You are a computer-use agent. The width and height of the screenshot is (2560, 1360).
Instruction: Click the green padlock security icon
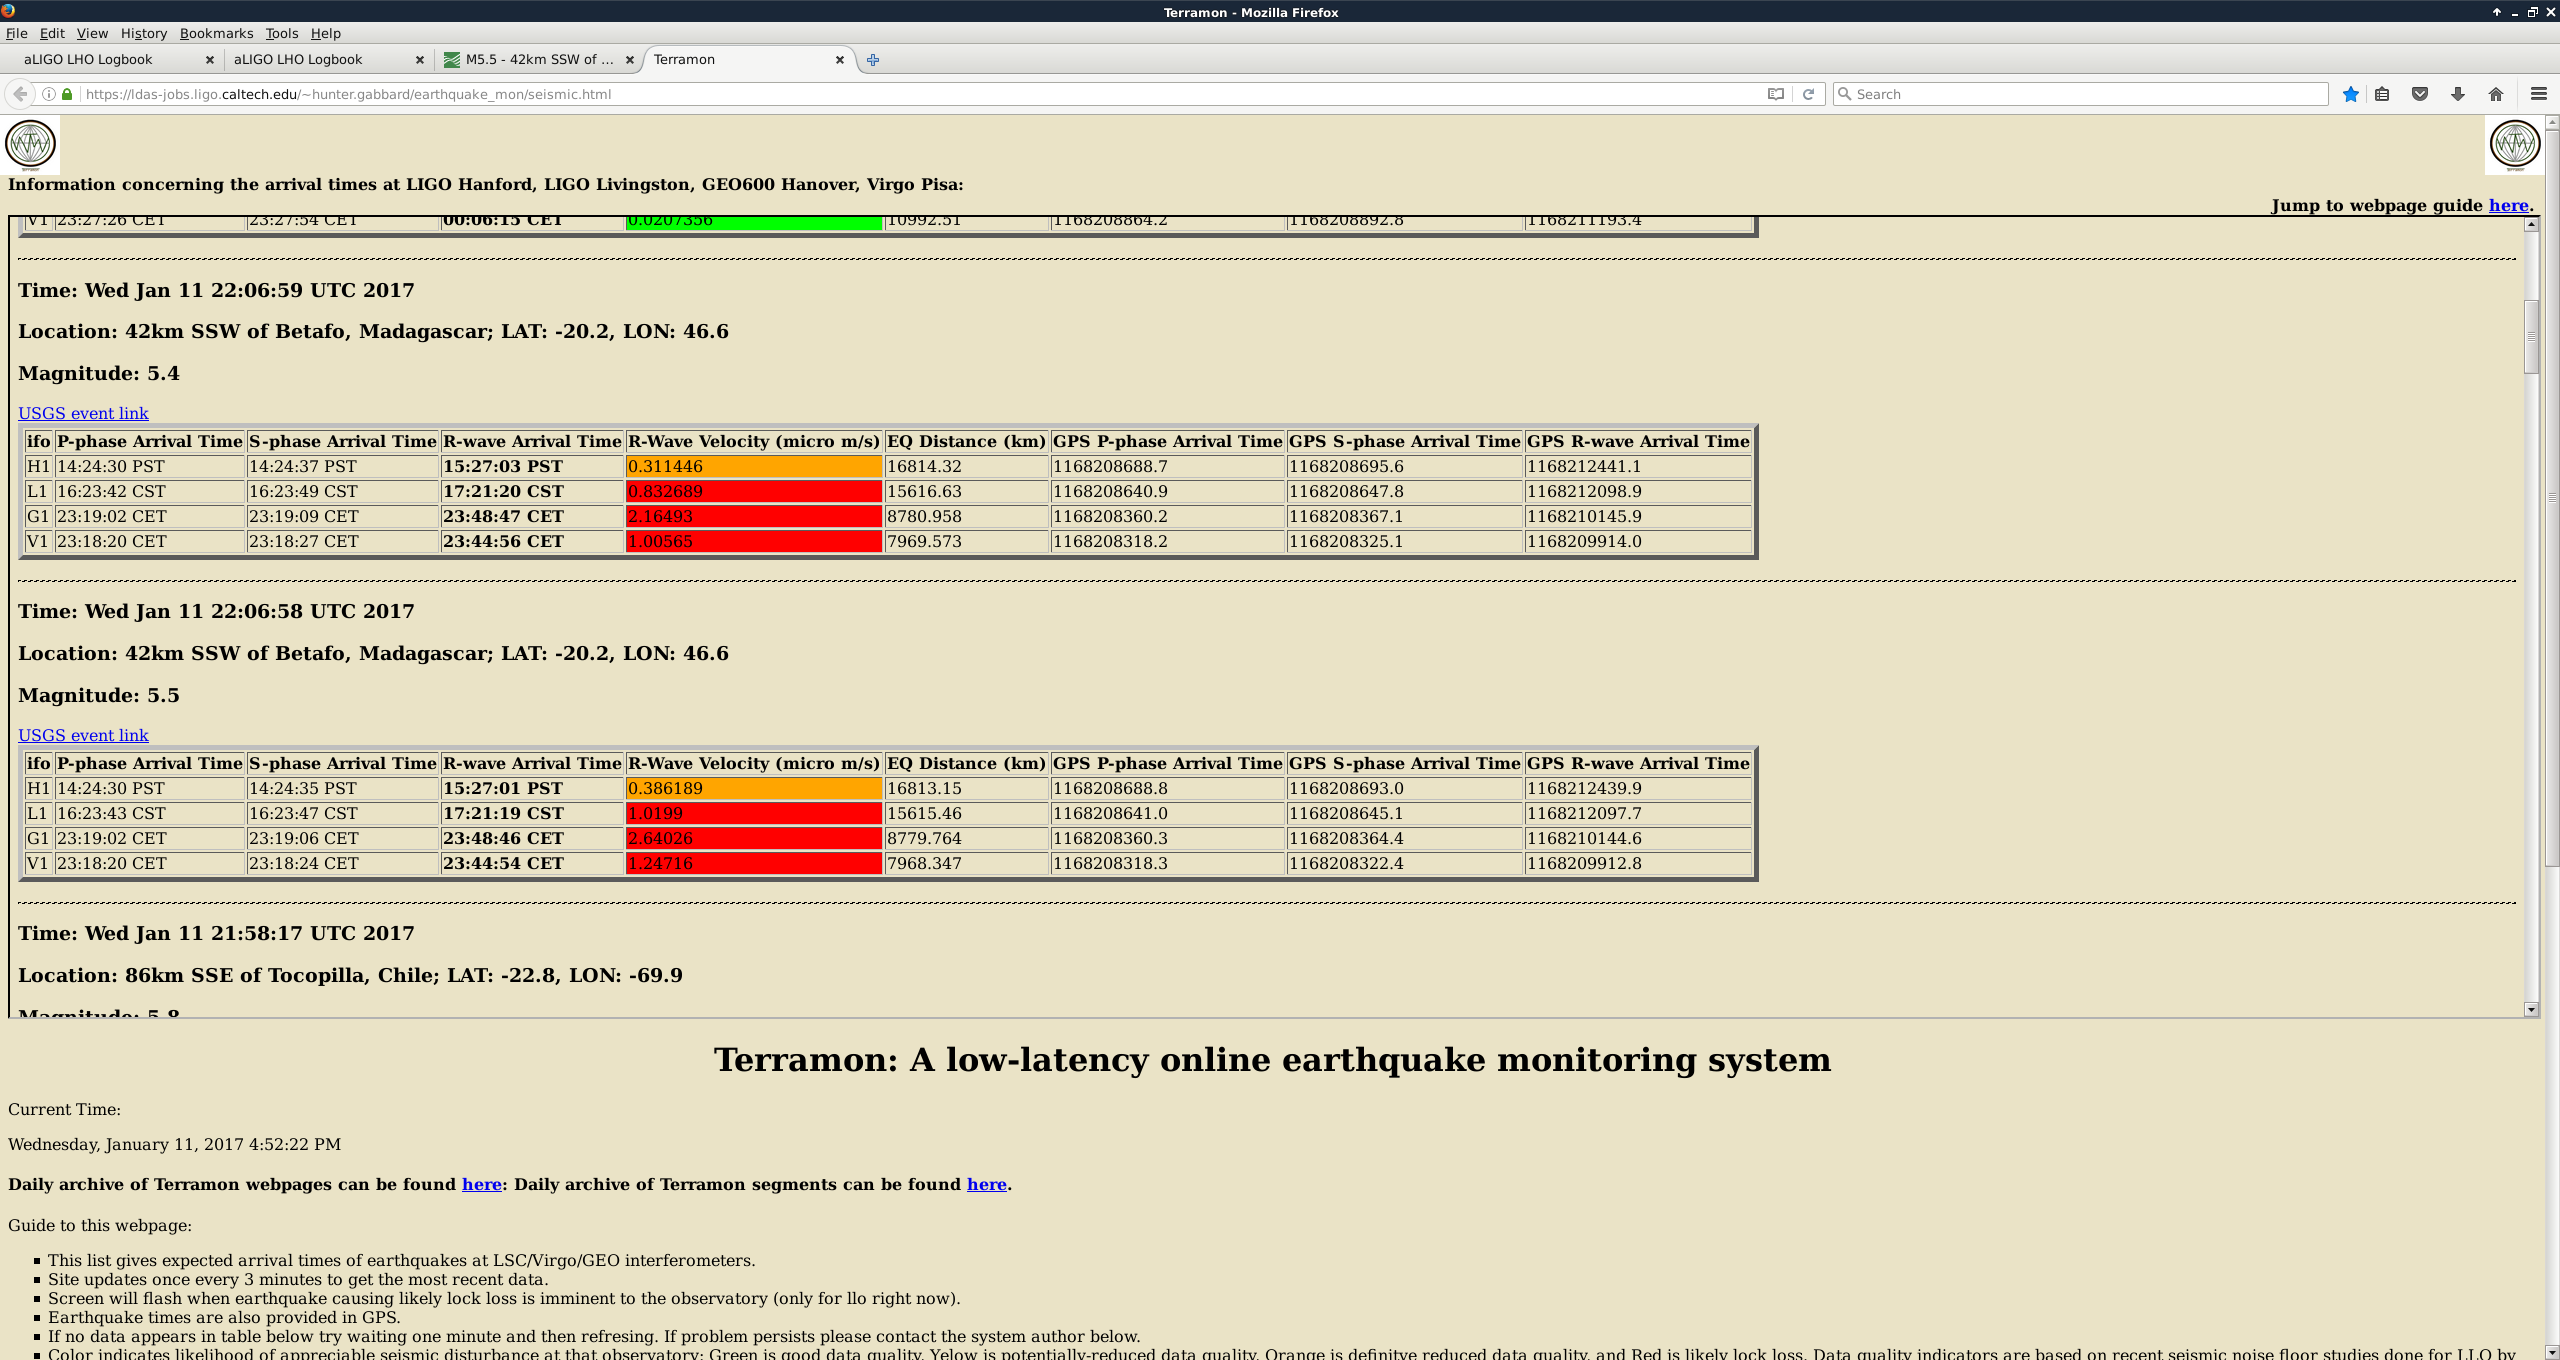[x=67, y=94]
